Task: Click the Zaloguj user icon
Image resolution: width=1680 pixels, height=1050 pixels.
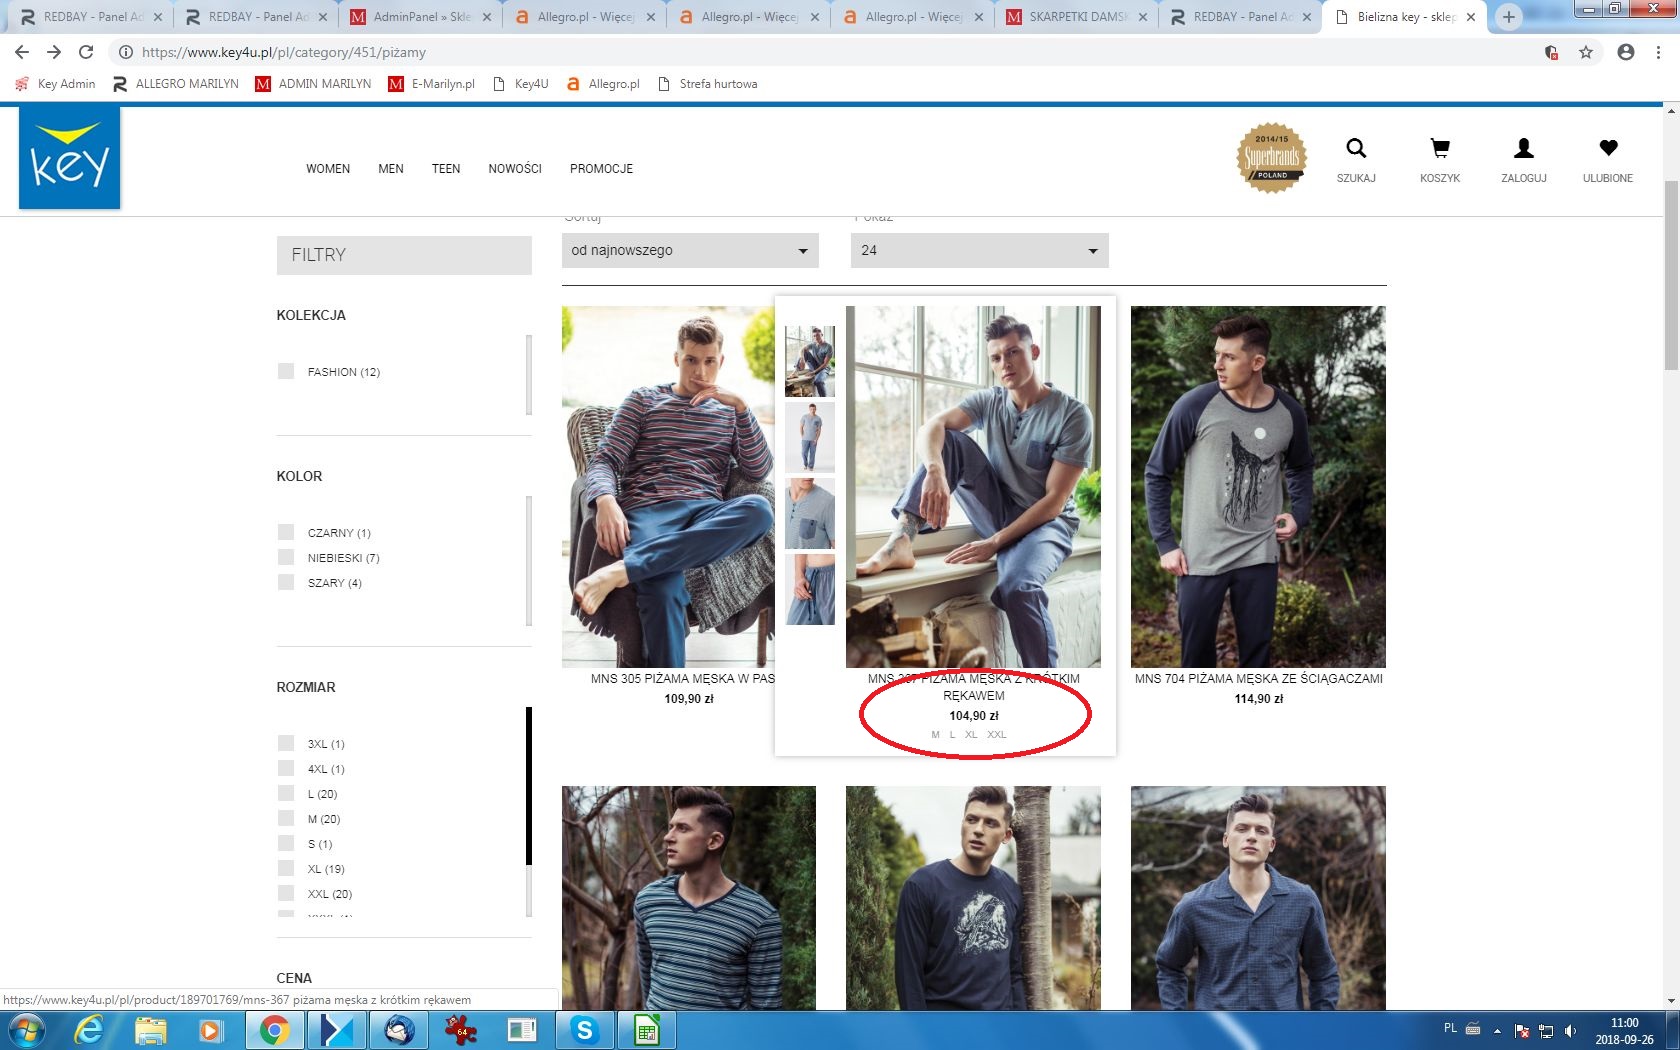Action: pyautogui.click(x=1523, y=149)
